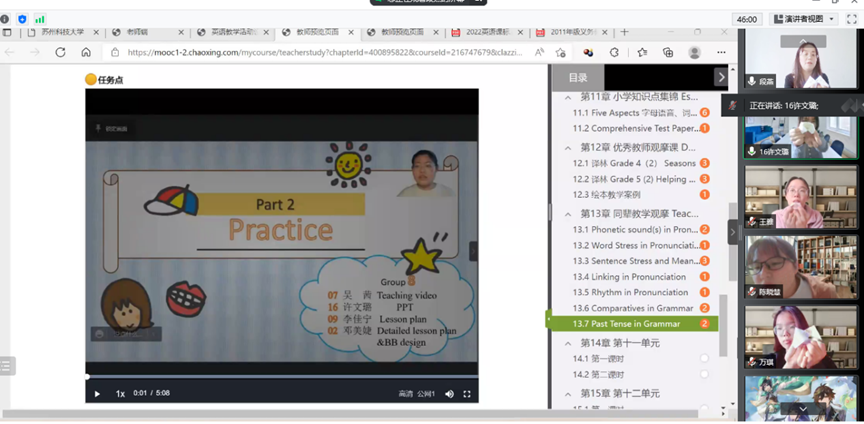Collapse chapter 第15章 第十二单元

pyautogui.click(x=568, y=394)
